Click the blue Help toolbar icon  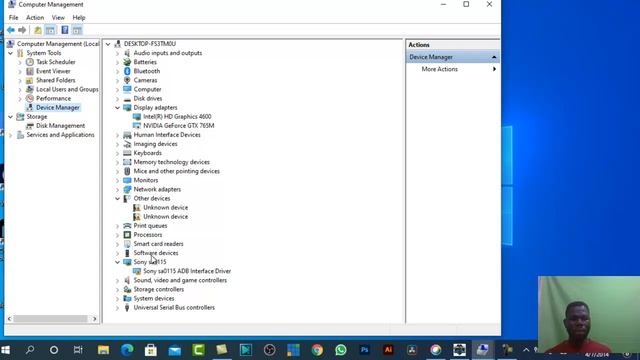(64, 30)
